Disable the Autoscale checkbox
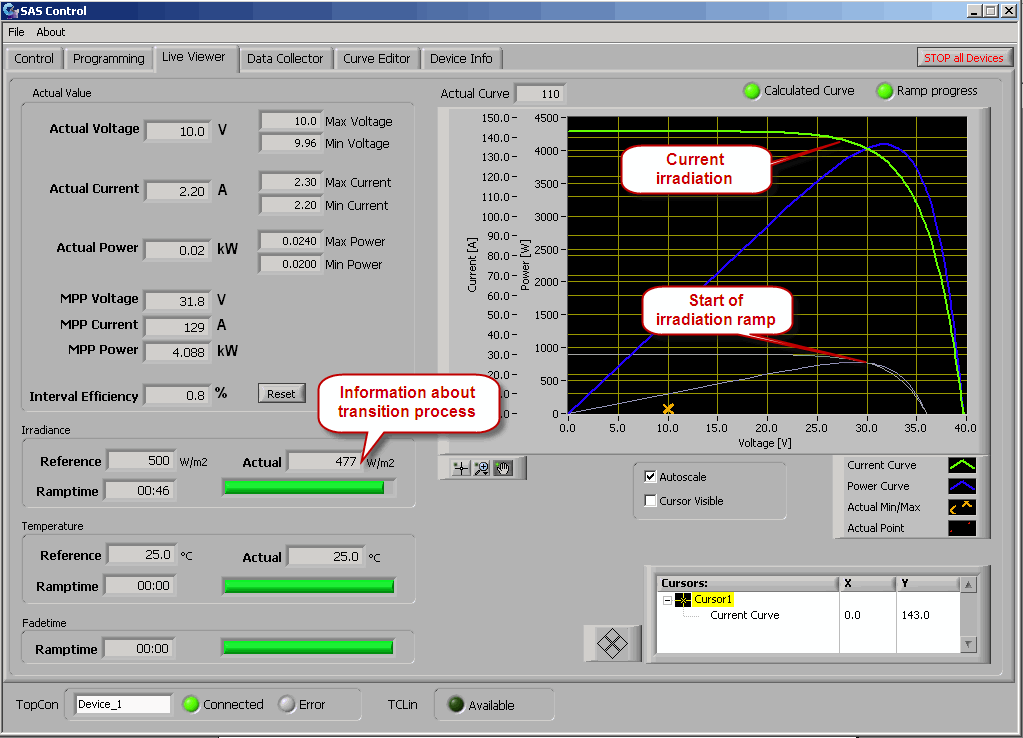Viewport: 1023px width, 738px height. click(651, 477)
